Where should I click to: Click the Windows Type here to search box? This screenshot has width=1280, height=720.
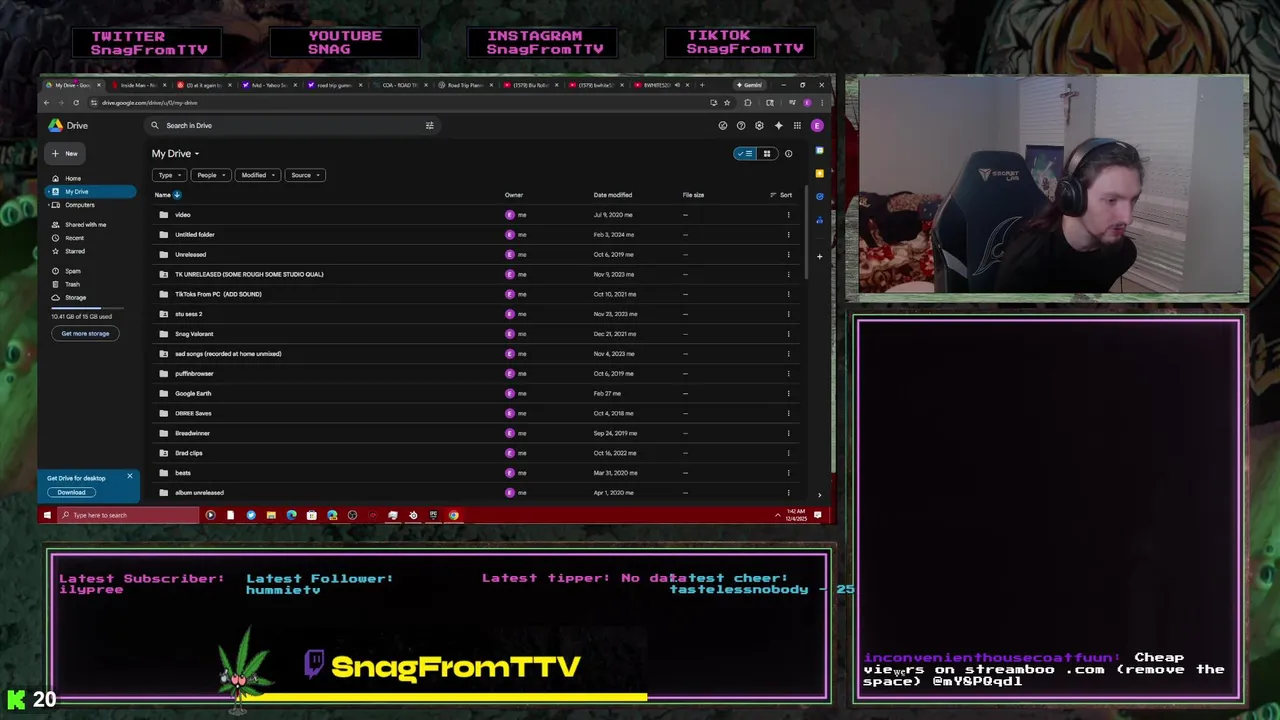(x=128, y=515)
